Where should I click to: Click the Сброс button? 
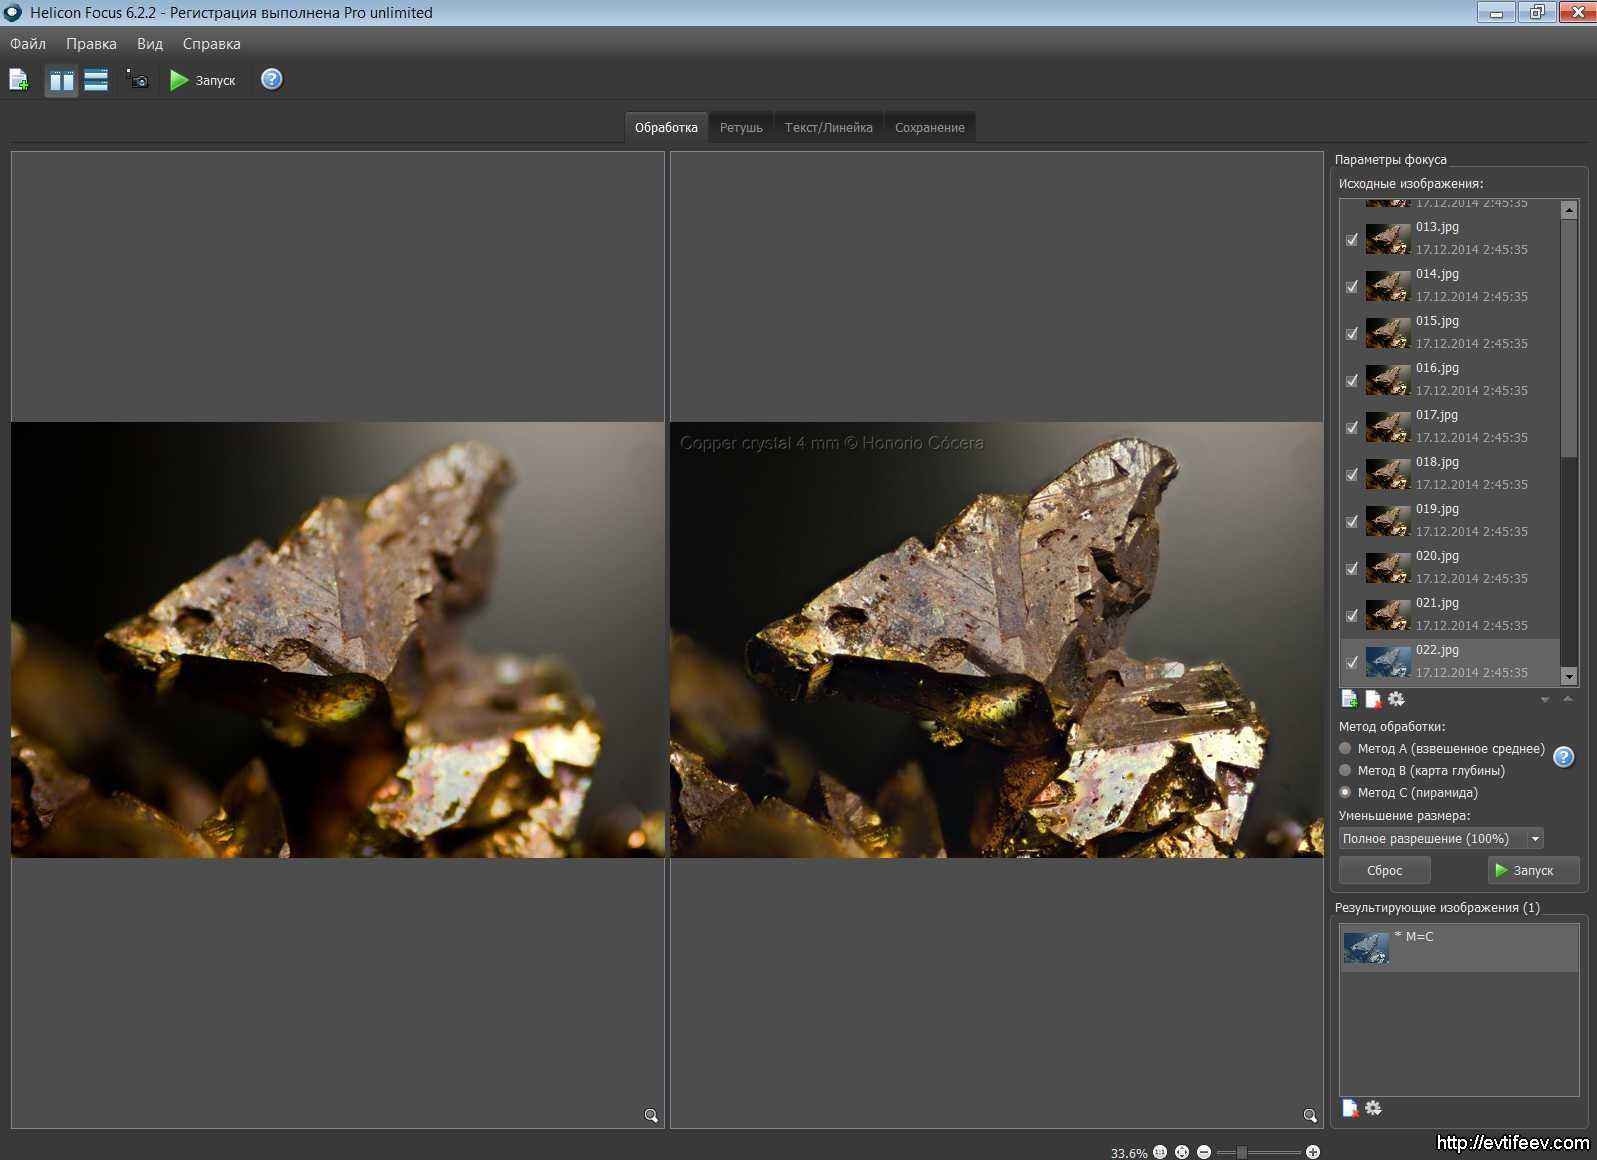coord(1385,870)
